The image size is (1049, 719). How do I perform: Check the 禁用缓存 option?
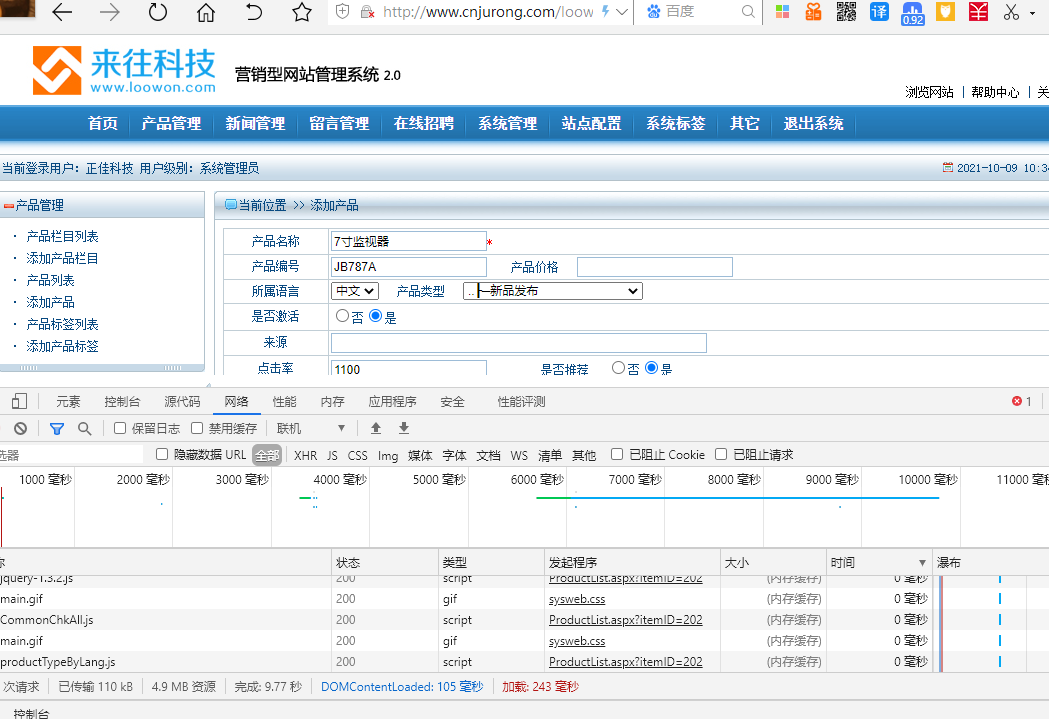tap(197, 428)
